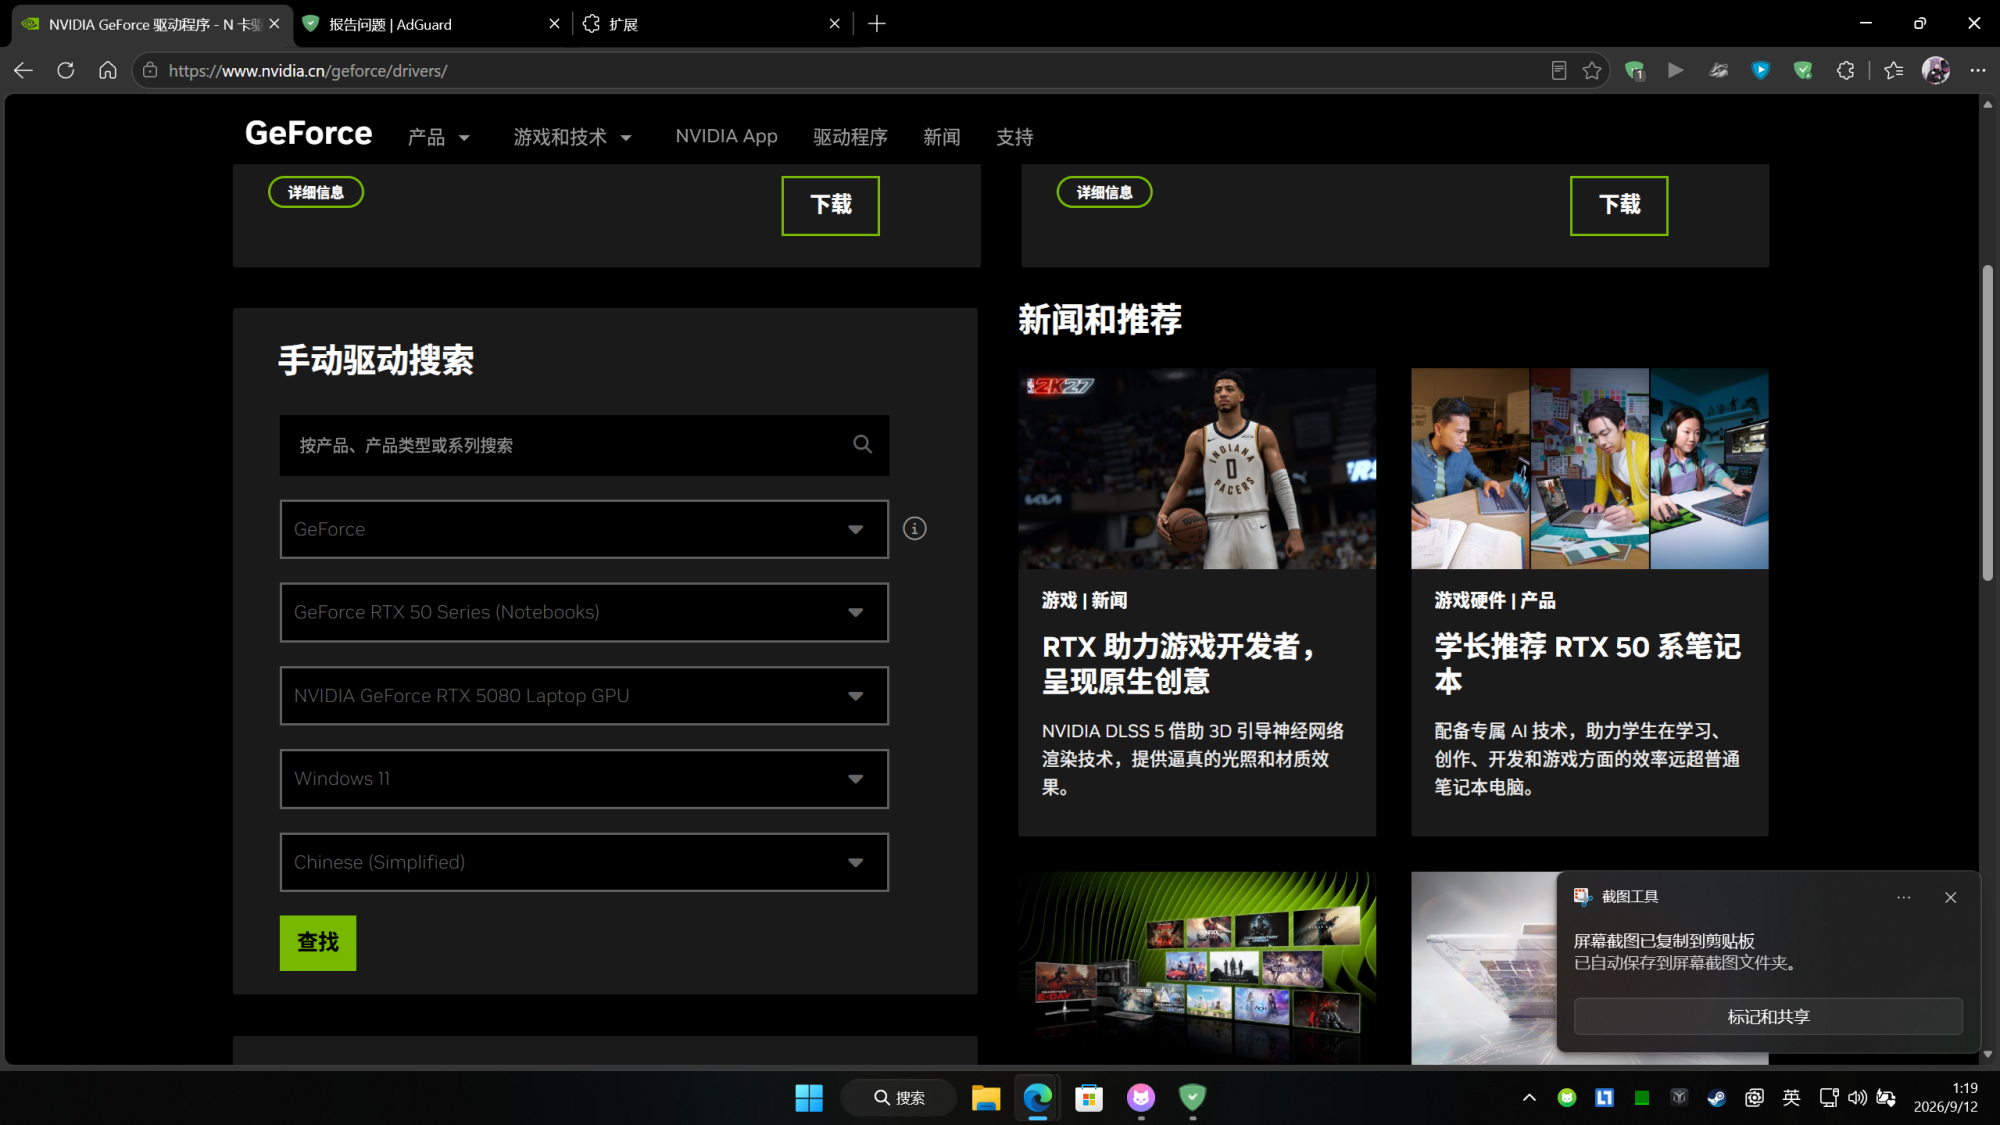Screen dimensions: 2000x1125
Task: Click left driver card 下载 button
Action: 830,205
